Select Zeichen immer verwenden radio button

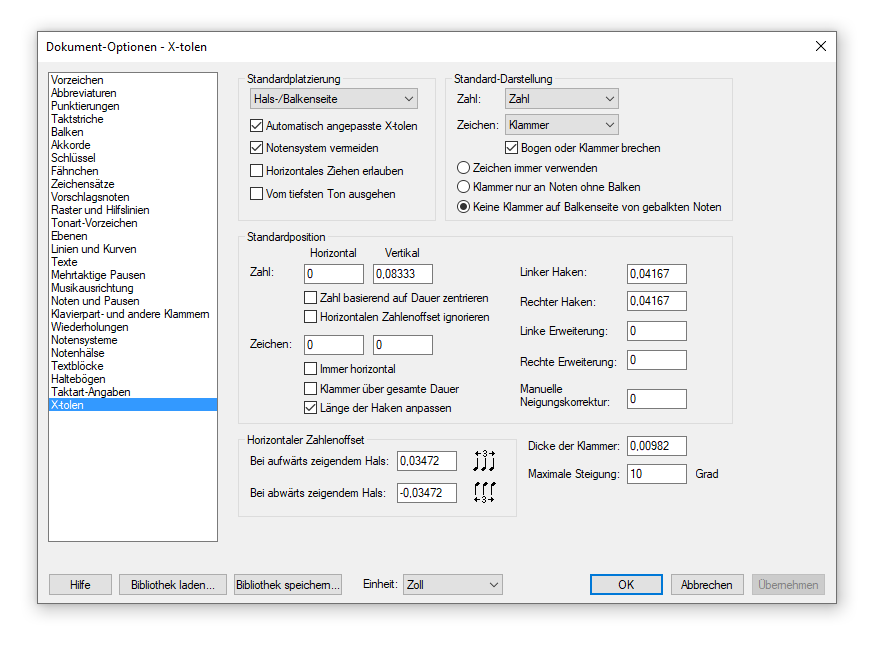point(463,168)
